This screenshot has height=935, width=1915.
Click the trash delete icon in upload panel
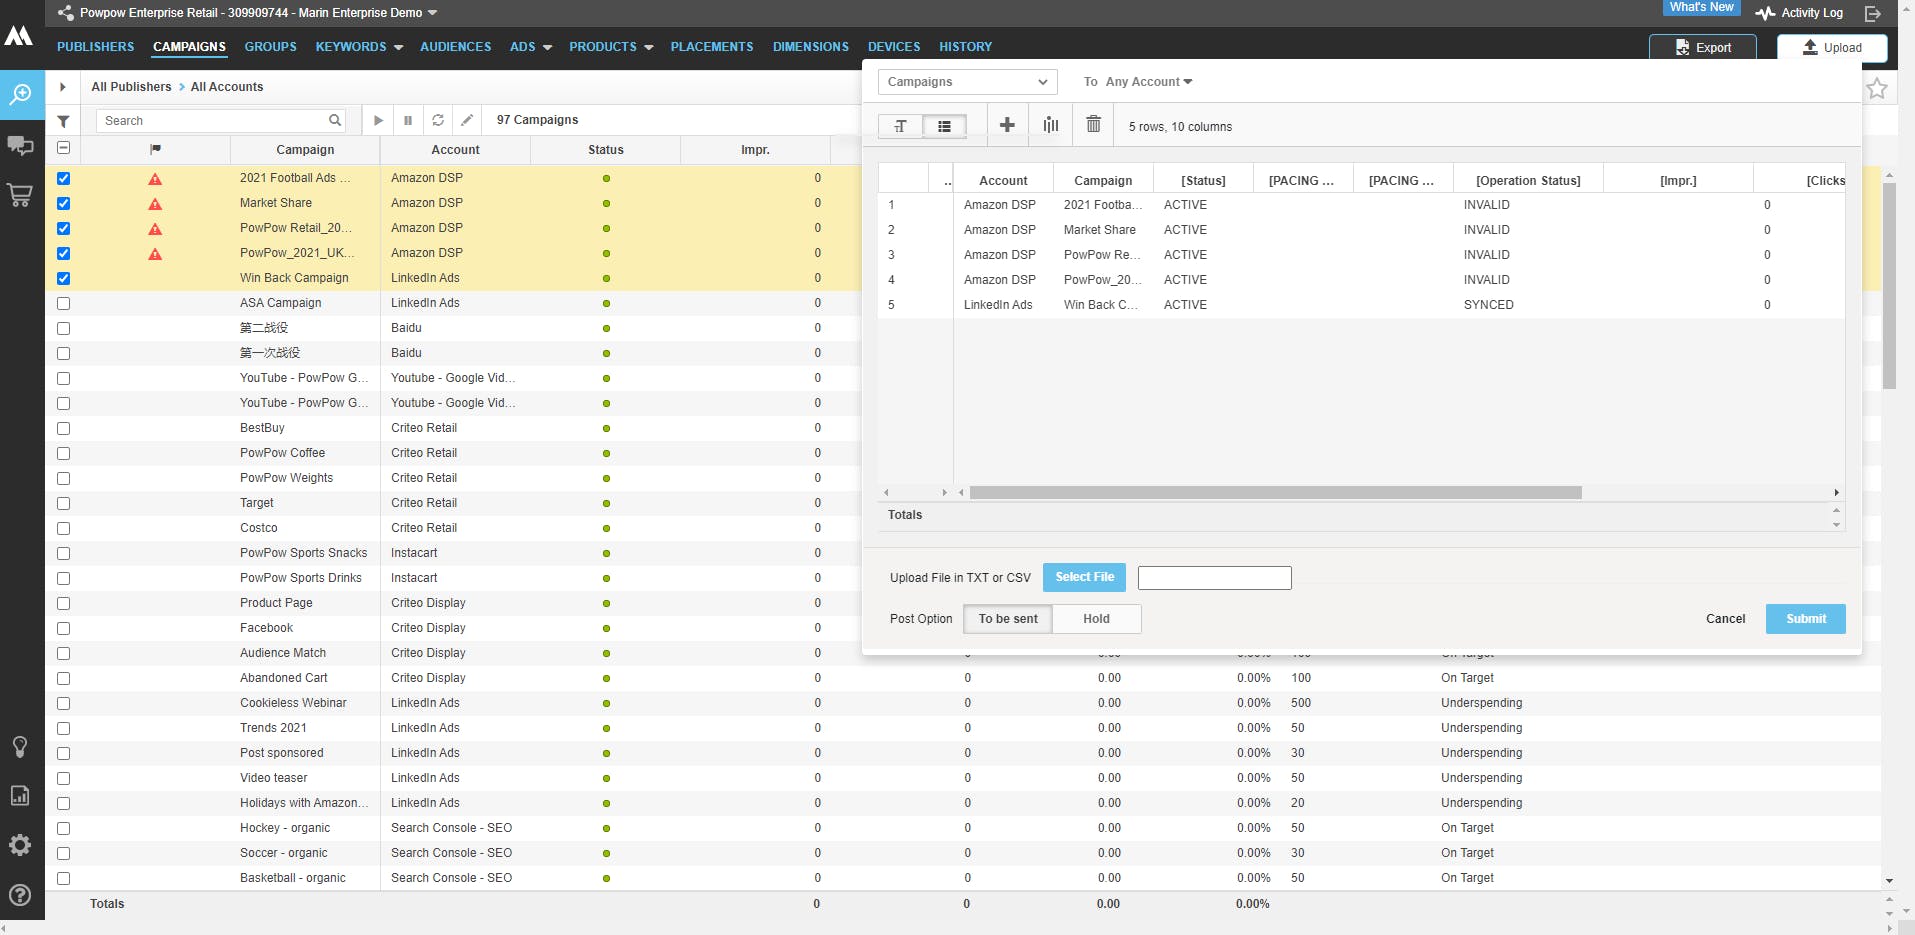tap(1093, 125)
